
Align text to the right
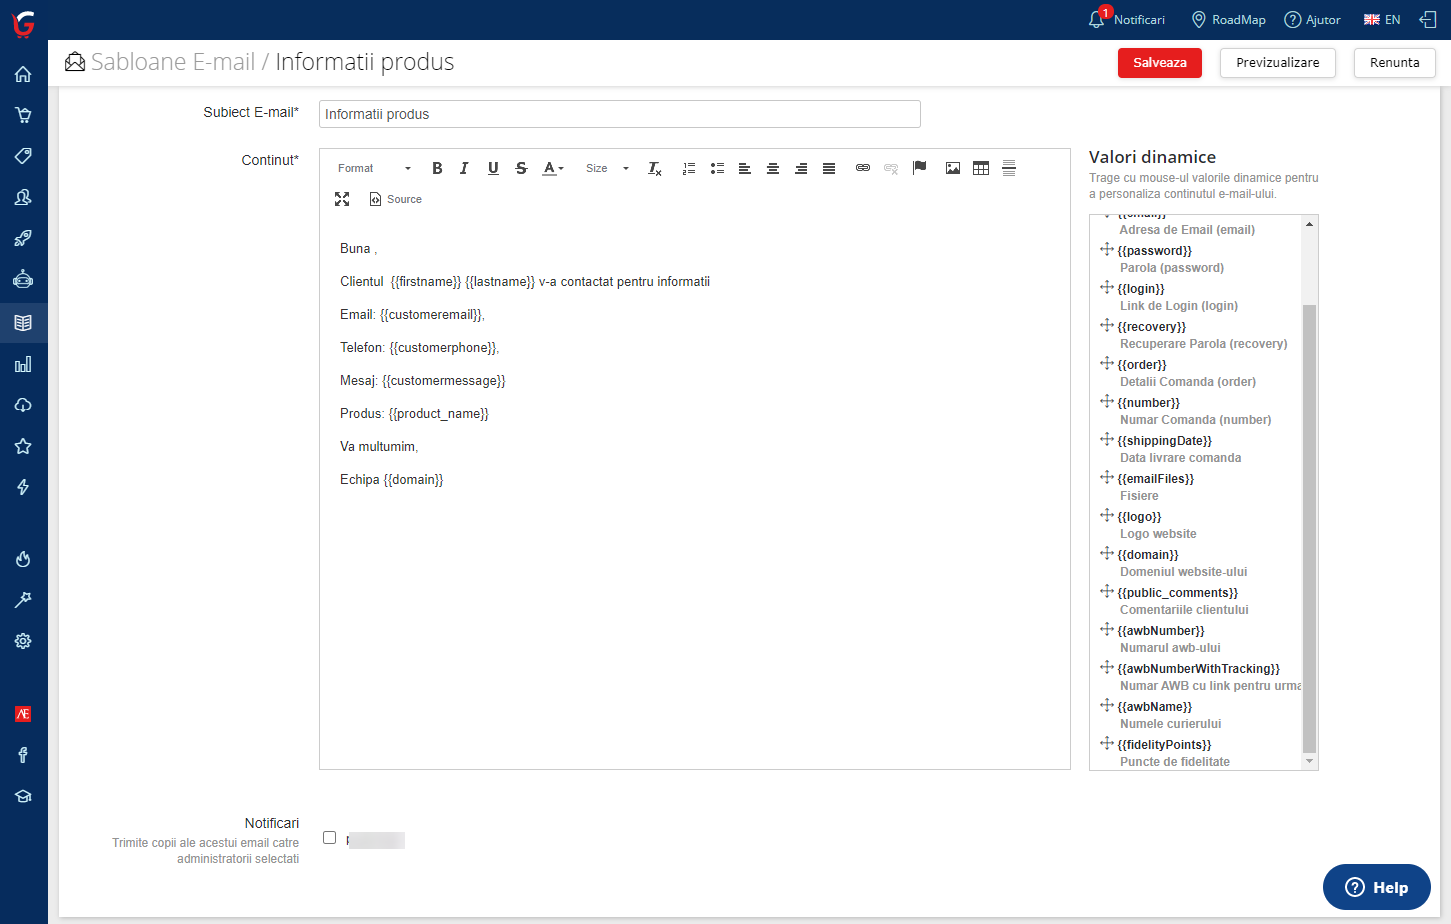click(801, 168)
